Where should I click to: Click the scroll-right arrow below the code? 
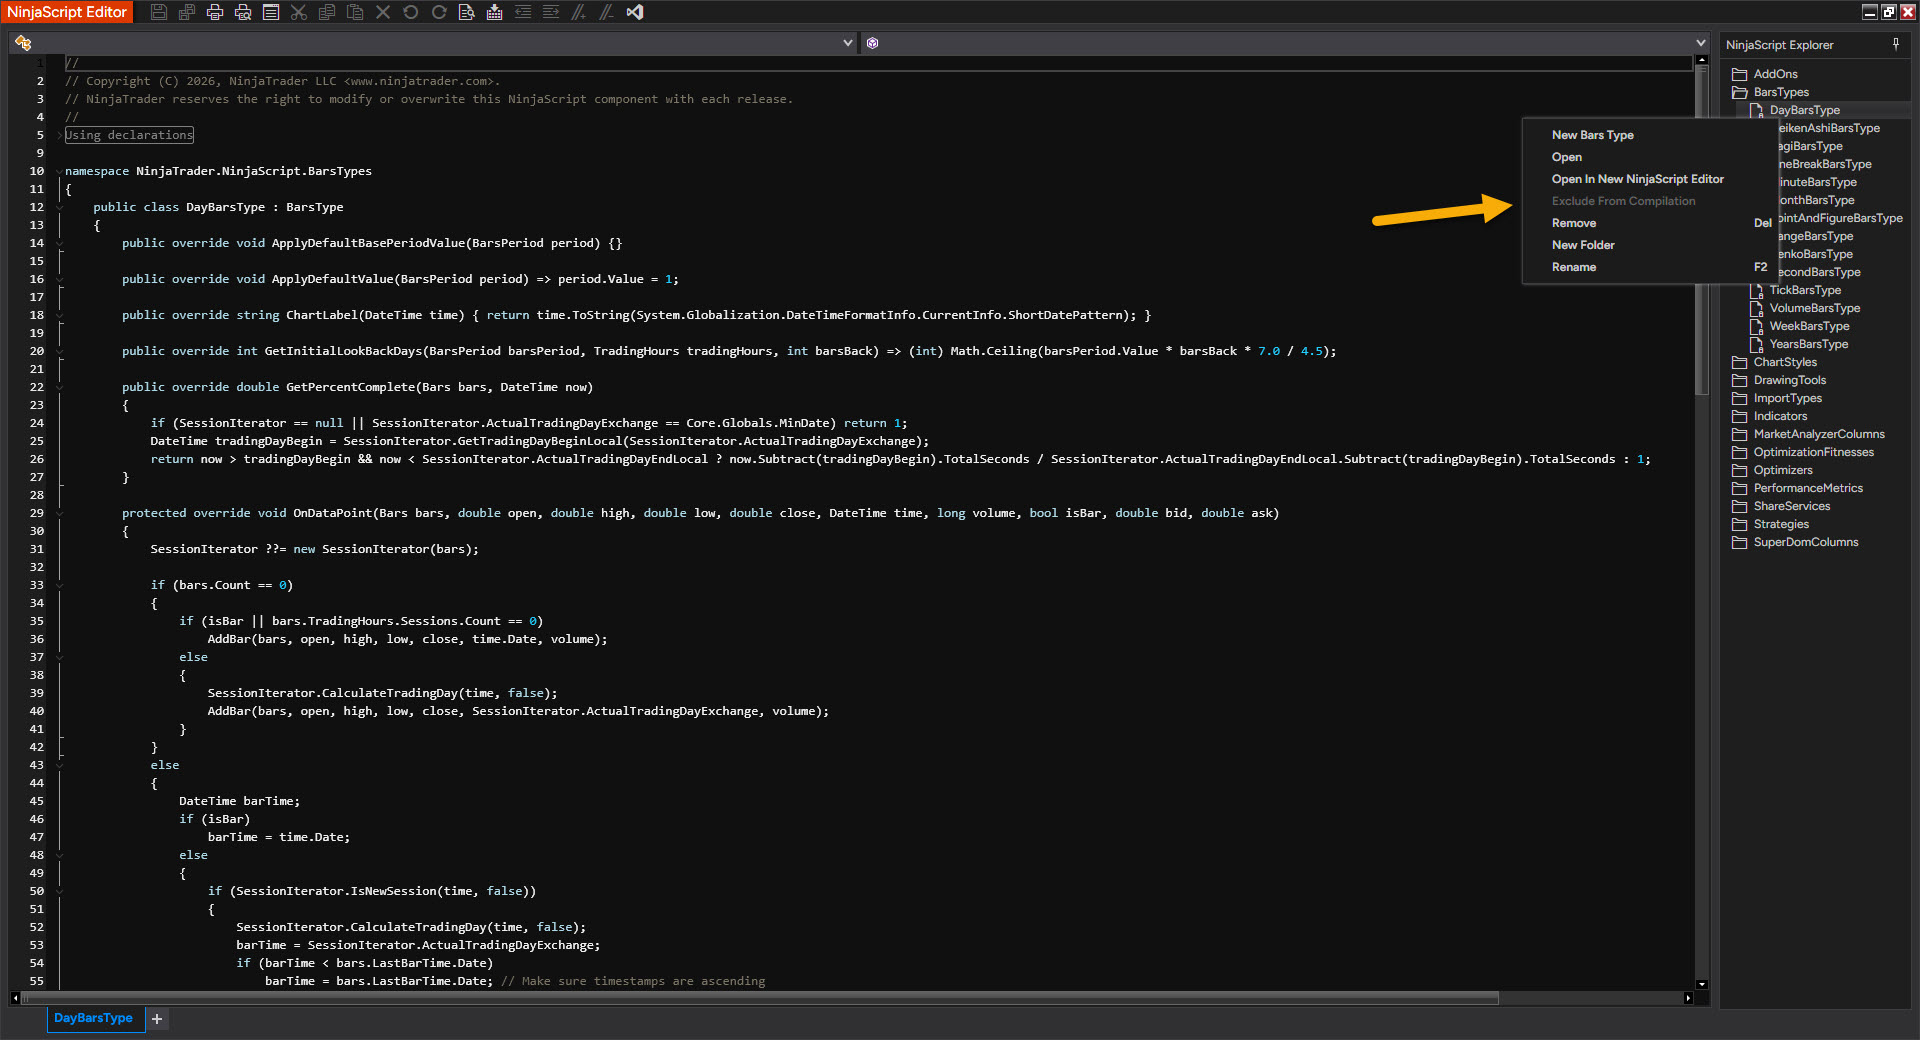[x=1688, y=998]
